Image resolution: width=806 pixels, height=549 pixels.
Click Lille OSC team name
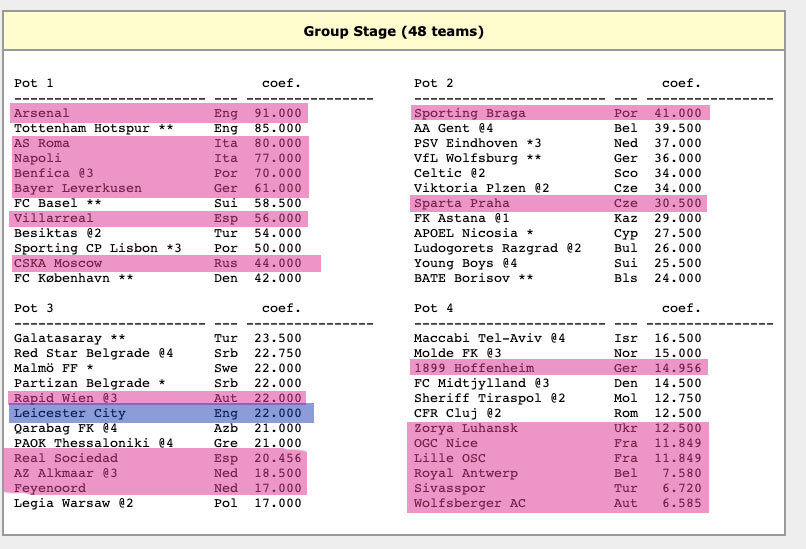tap(449, 458)
